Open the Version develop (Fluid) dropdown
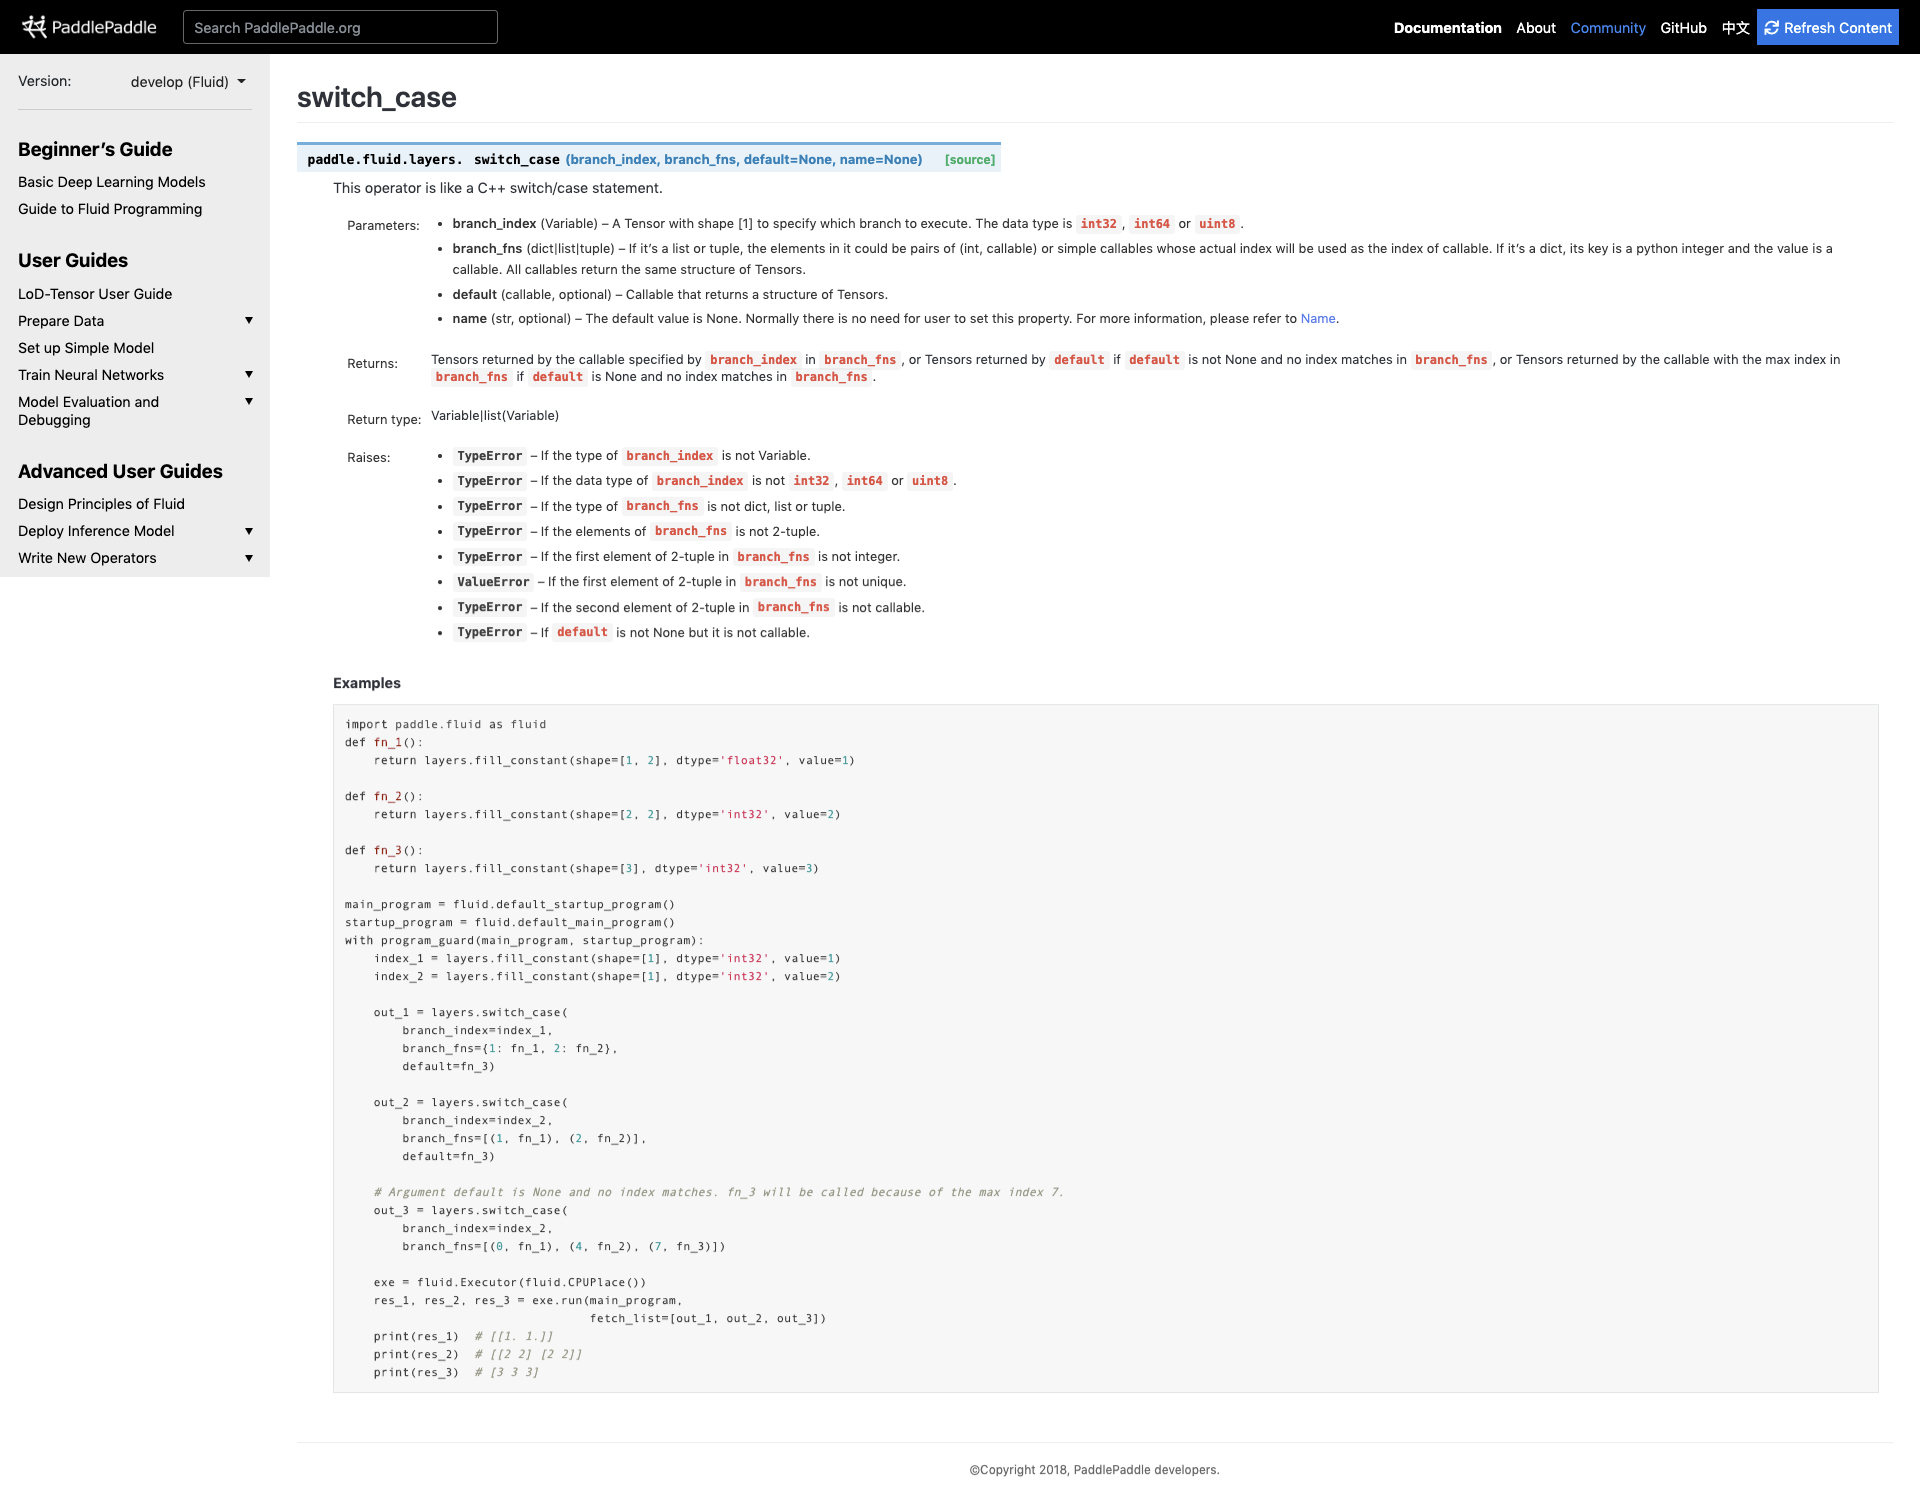Image resolution: width=1920 pixels, height=1497 pixels. pos(188,82)
